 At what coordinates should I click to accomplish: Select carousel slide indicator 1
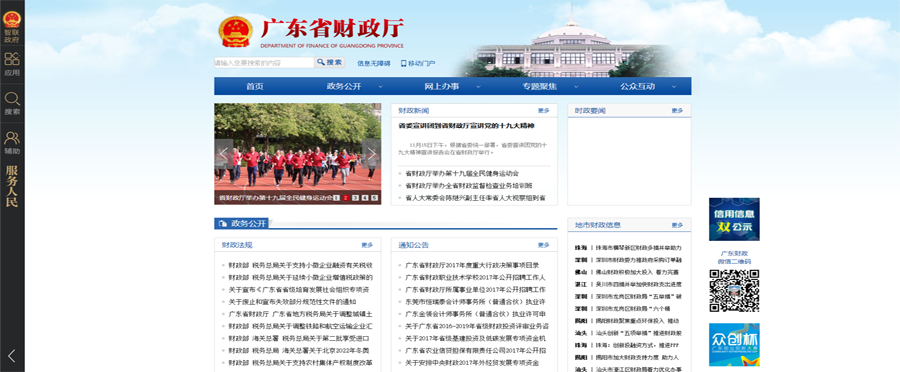click(x=336, y=198)
